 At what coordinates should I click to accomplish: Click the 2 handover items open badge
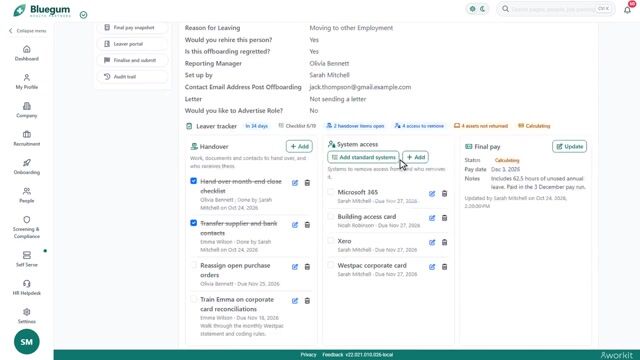pyautogui.click(x=355, y=126)
